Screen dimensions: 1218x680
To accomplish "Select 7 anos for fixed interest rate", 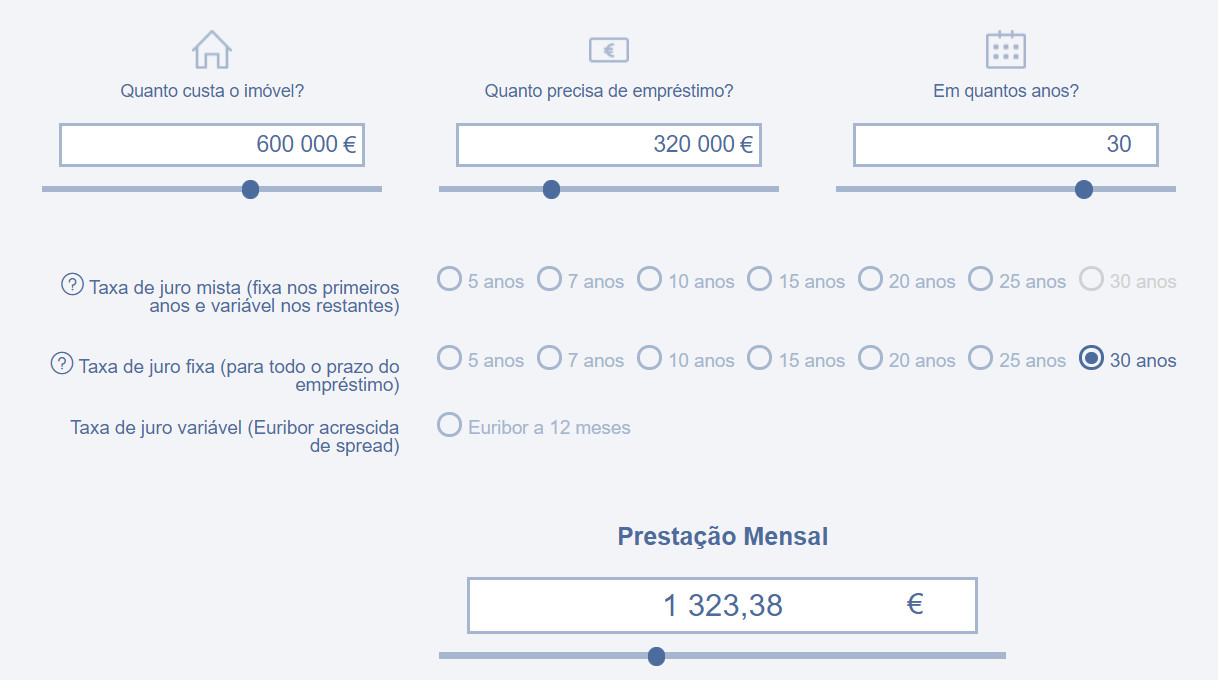I will point(550,358).
